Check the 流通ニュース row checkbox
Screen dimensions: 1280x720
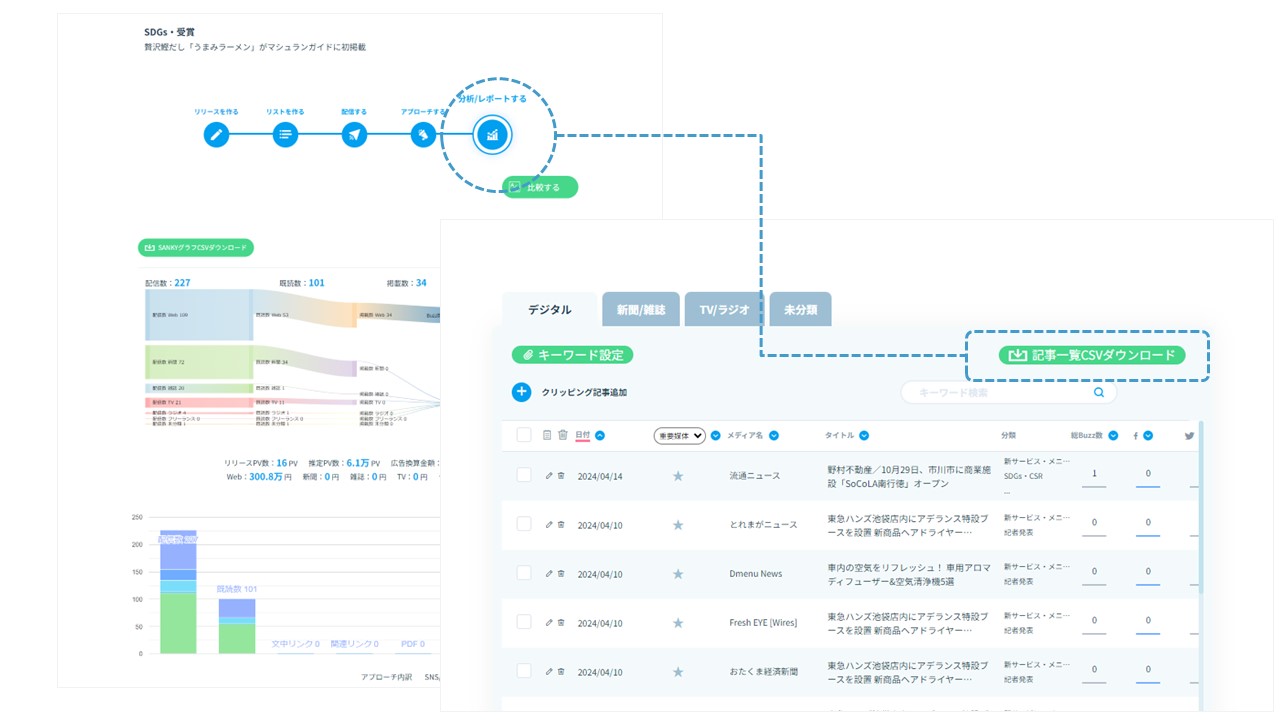[x=524, y=475]
